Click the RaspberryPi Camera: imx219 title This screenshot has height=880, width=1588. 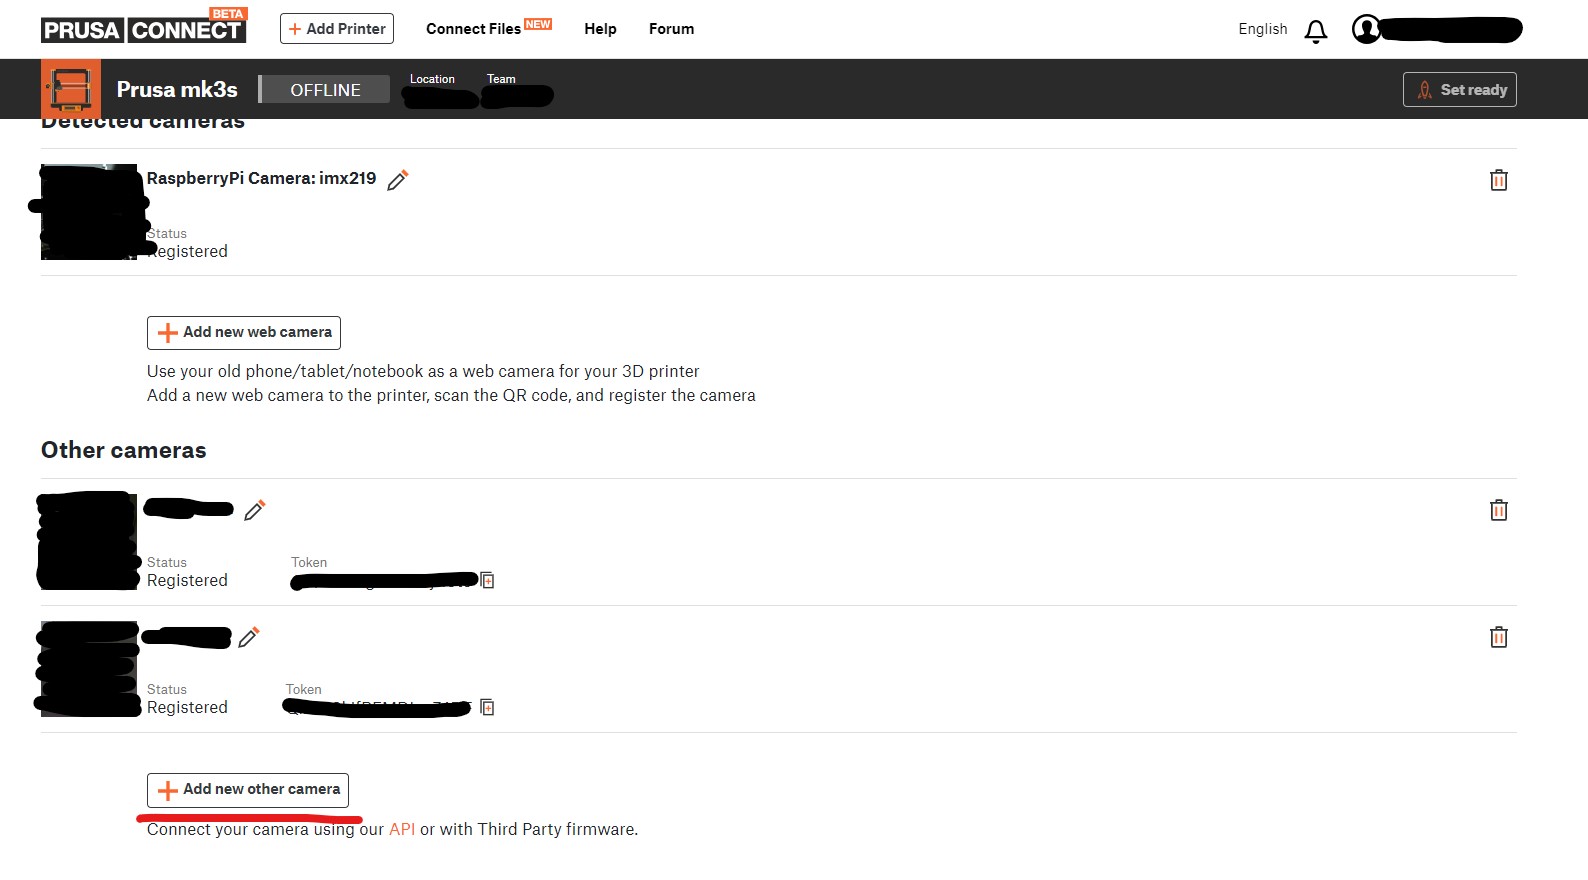pos(261,178)
